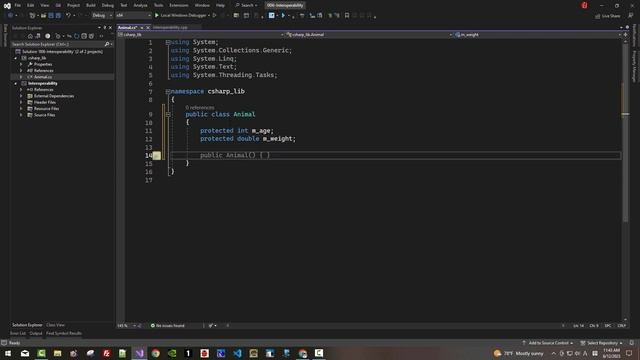Expand the Header Files folder
Viewport: 640px width, 360px height.
pyautogui.click(x=21, y=102)
